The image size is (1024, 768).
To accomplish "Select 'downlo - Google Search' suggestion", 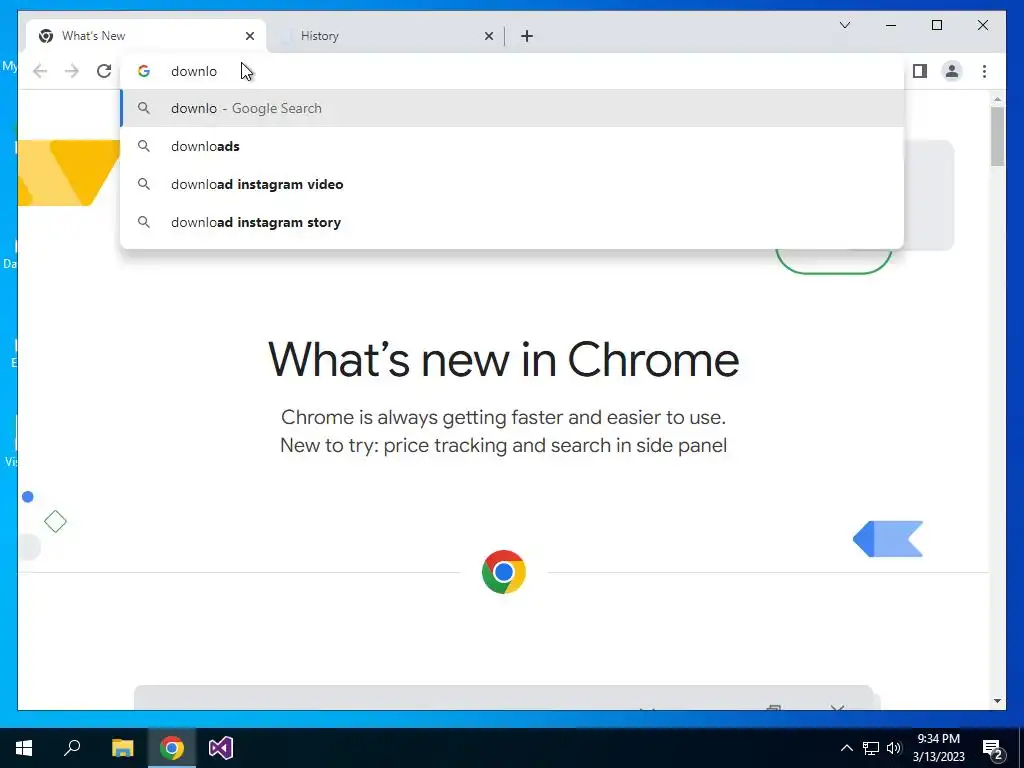I will pos(512,108).
